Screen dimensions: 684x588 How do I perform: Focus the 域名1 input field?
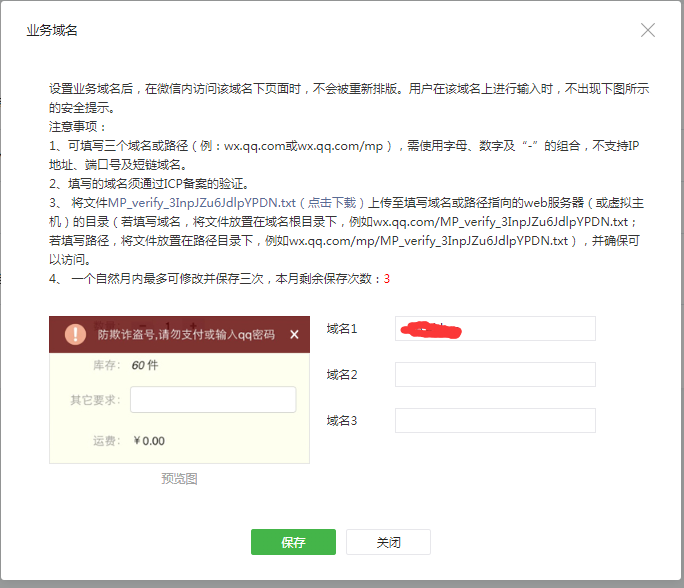[495, 329]
